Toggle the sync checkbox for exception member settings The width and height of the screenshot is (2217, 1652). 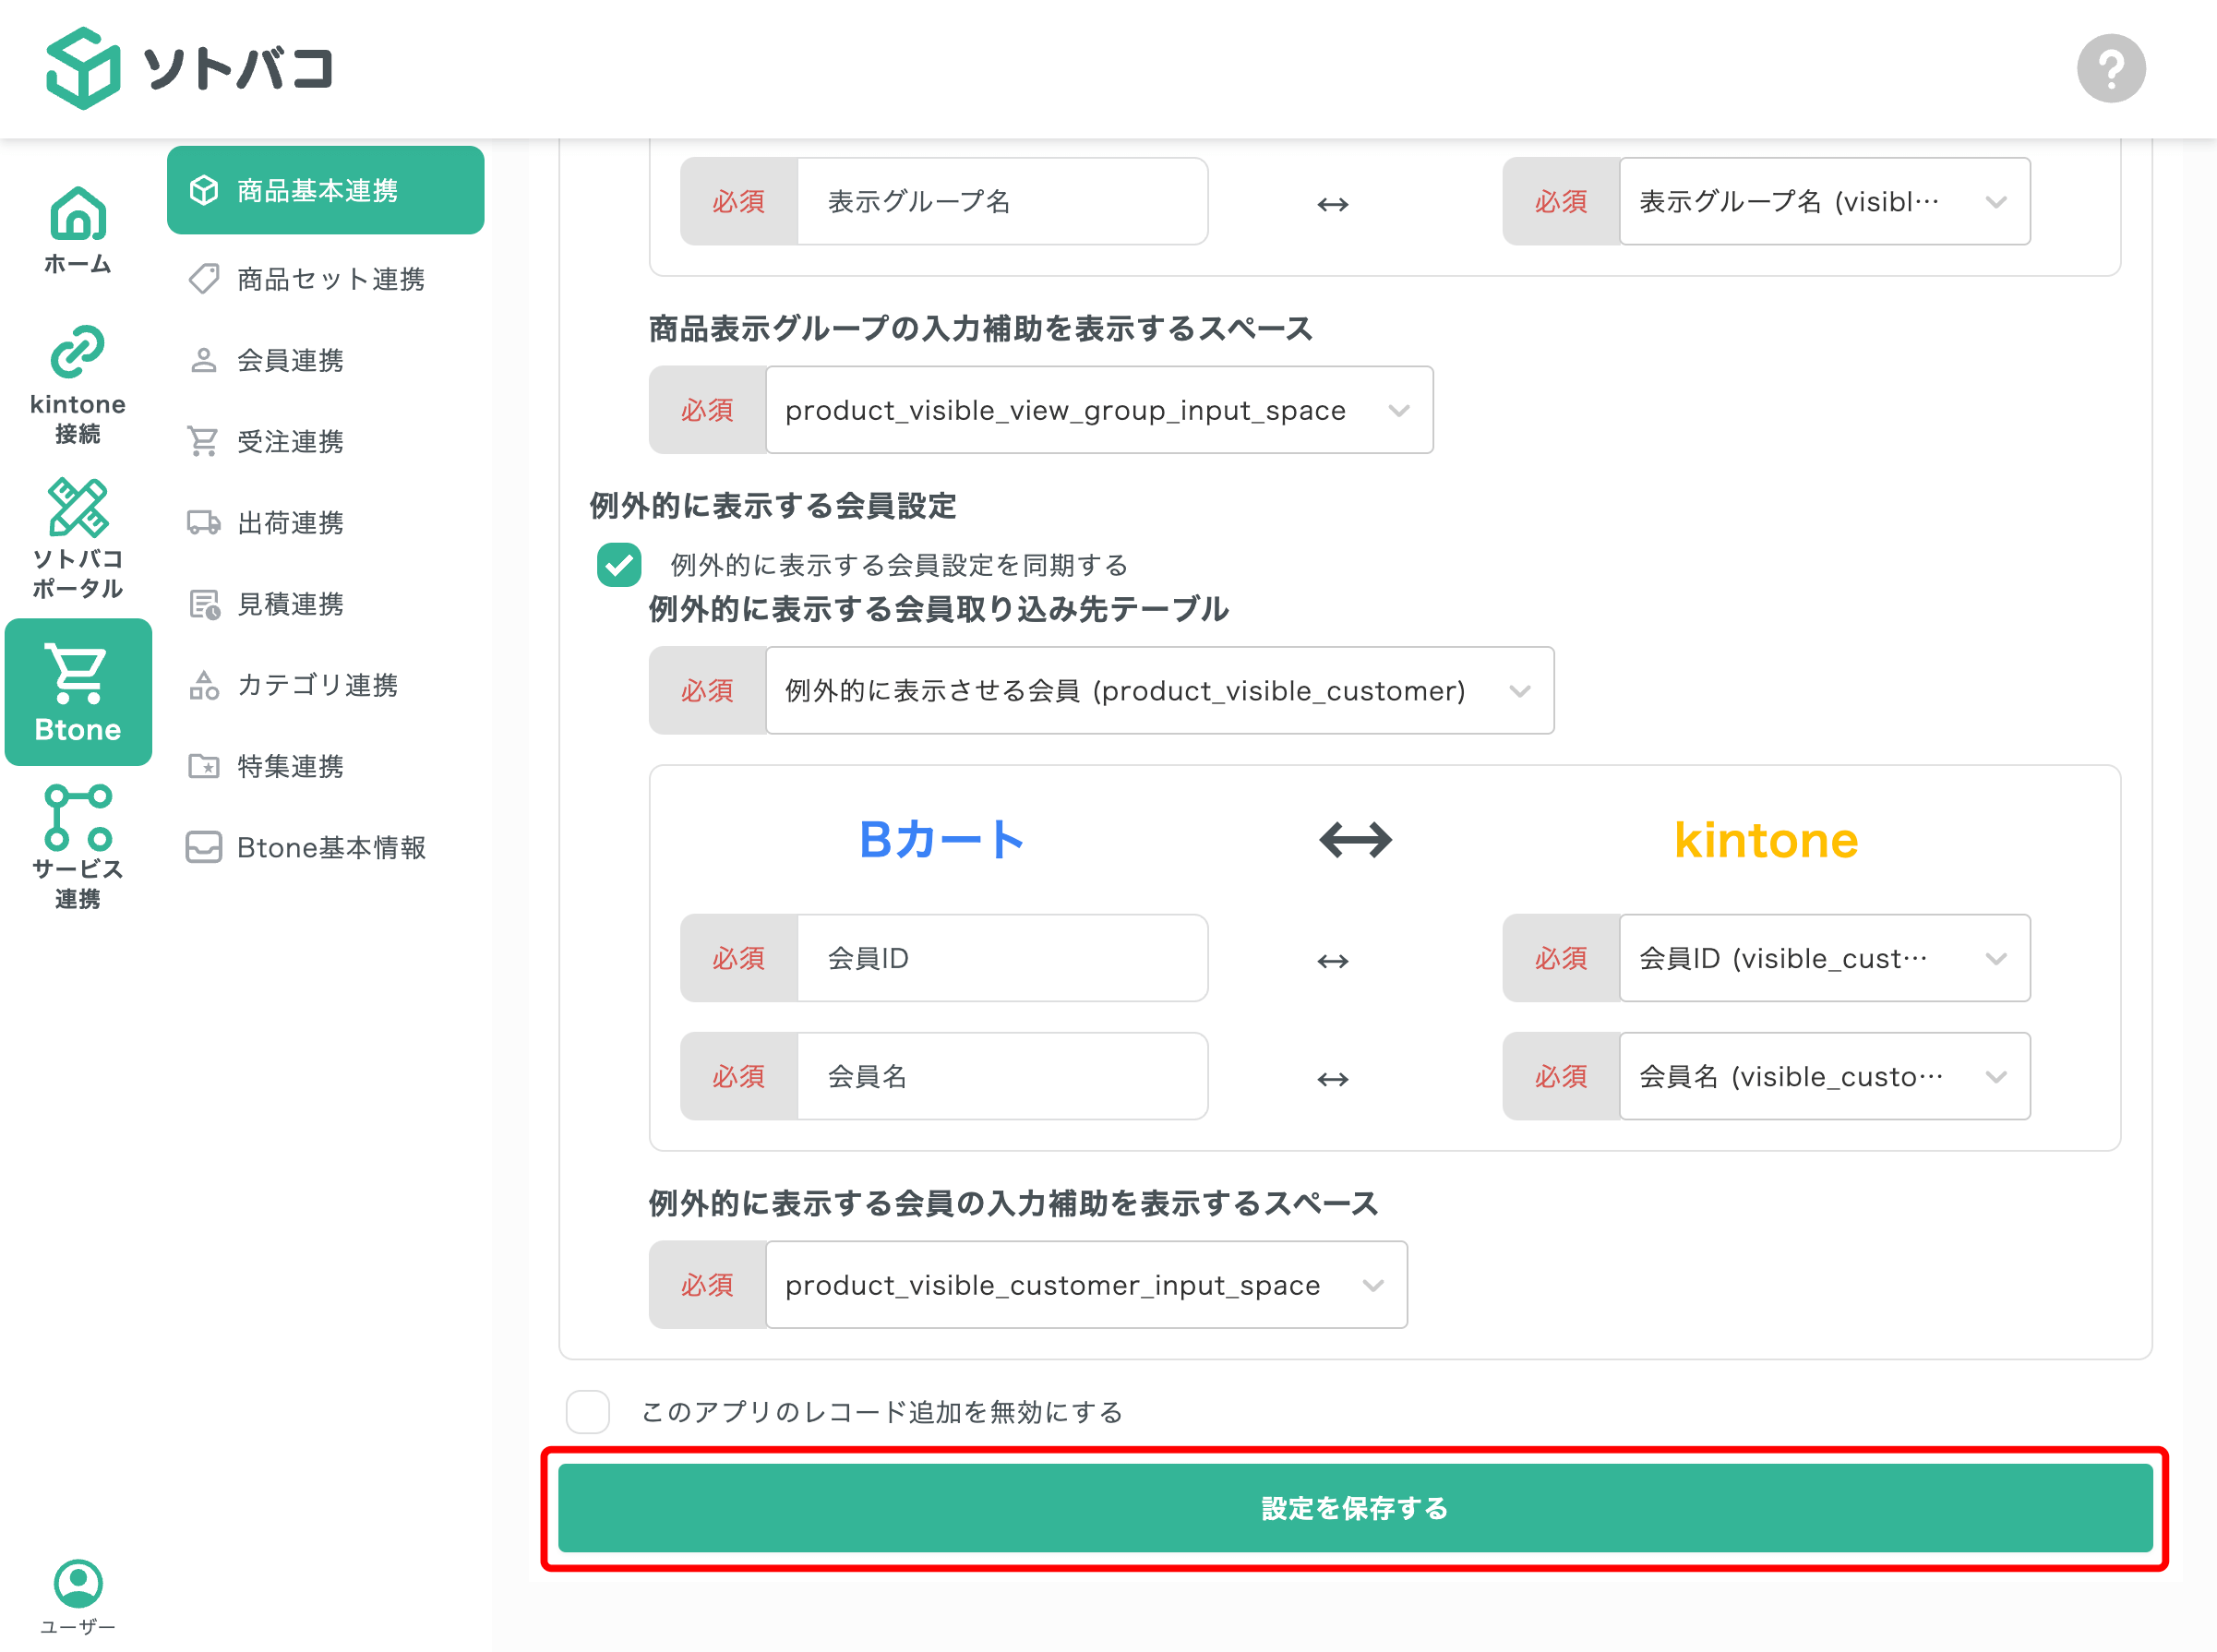coord(618,564)
